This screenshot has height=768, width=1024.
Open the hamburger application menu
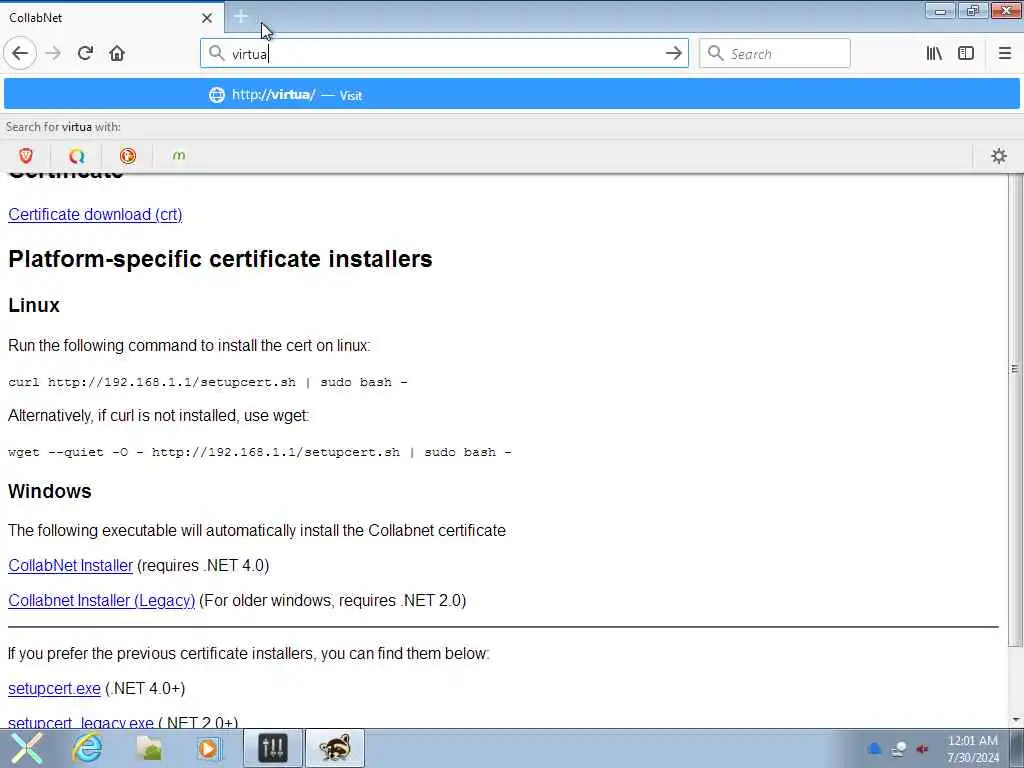click(1005, 54)
